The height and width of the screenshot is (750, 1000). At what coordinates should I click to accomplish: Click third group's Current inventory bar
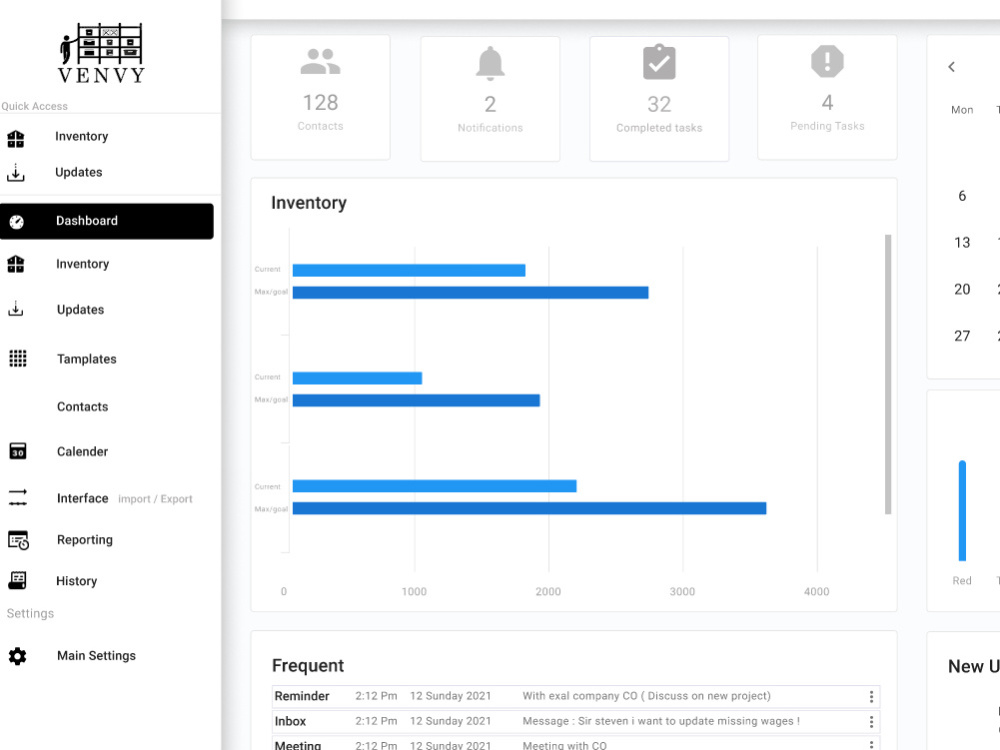click(434, 486)
